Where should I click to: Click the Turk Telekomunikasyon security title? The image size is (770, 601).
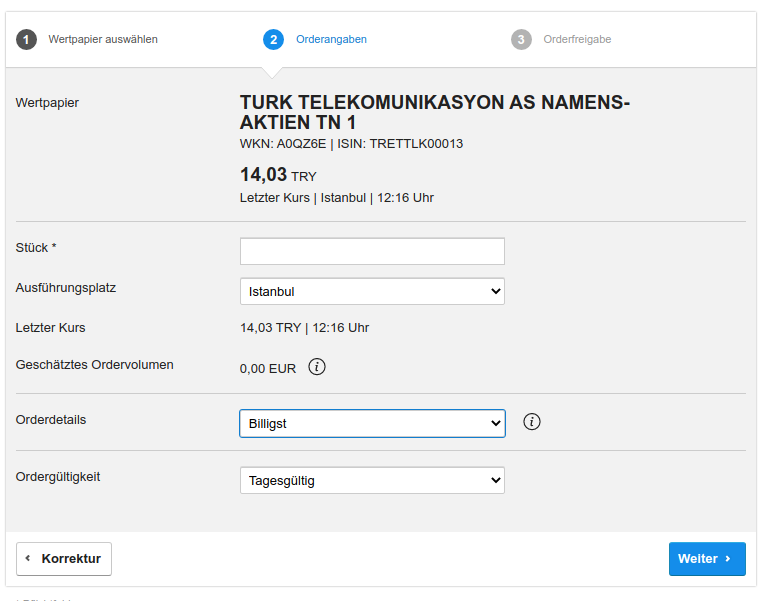coord(435,112)
